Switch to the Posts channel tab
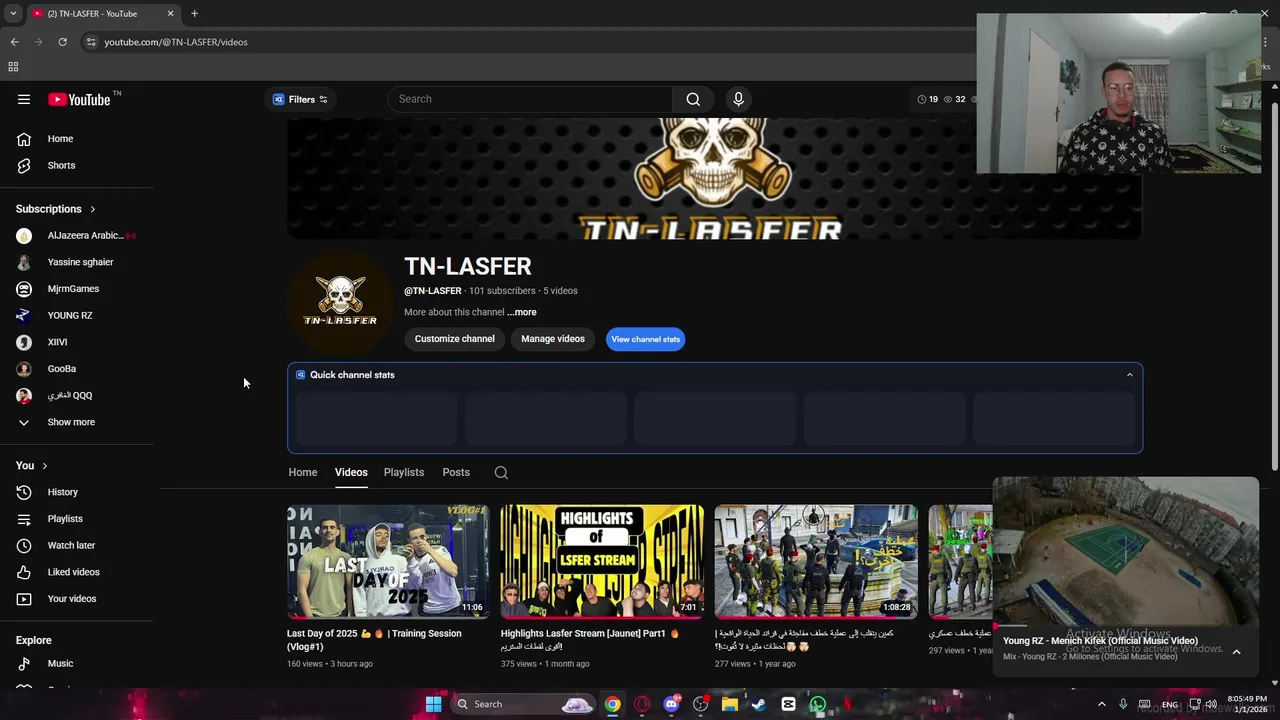The image size is (1280, 720). (x=456, y=472)
